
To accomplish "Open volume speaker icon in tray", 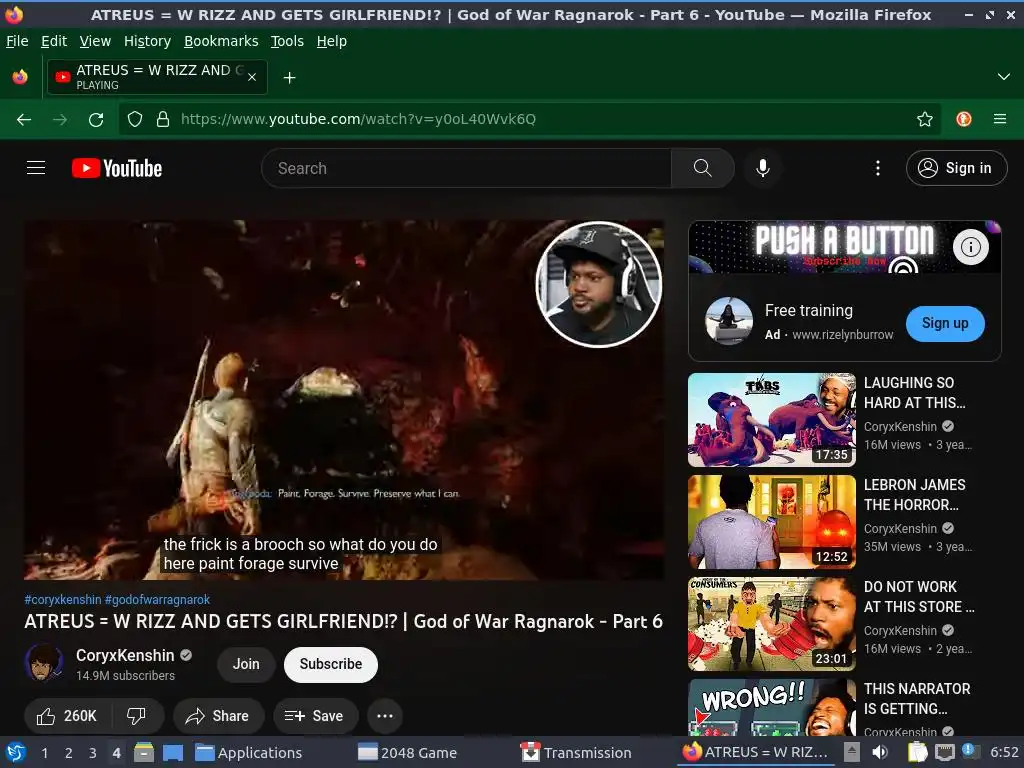I will point(880,752).
